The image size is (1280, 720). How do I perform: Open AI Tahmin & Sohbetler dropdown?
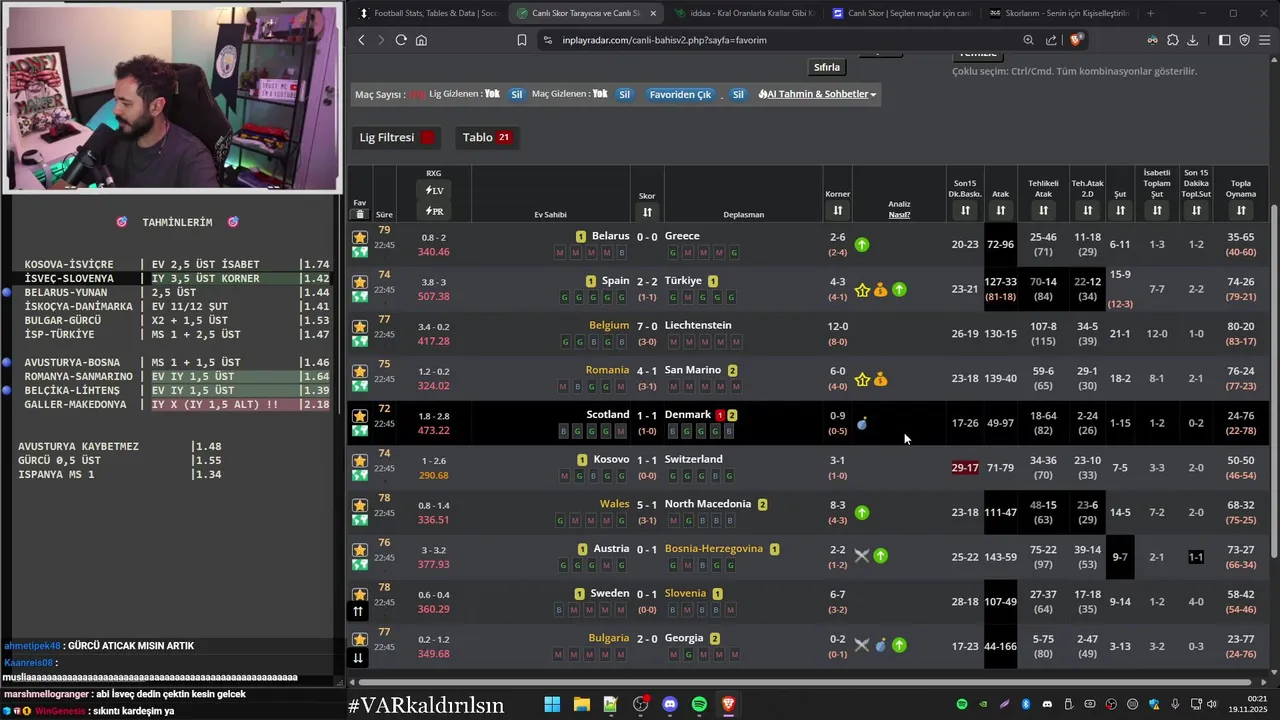[x=817, y=94]
